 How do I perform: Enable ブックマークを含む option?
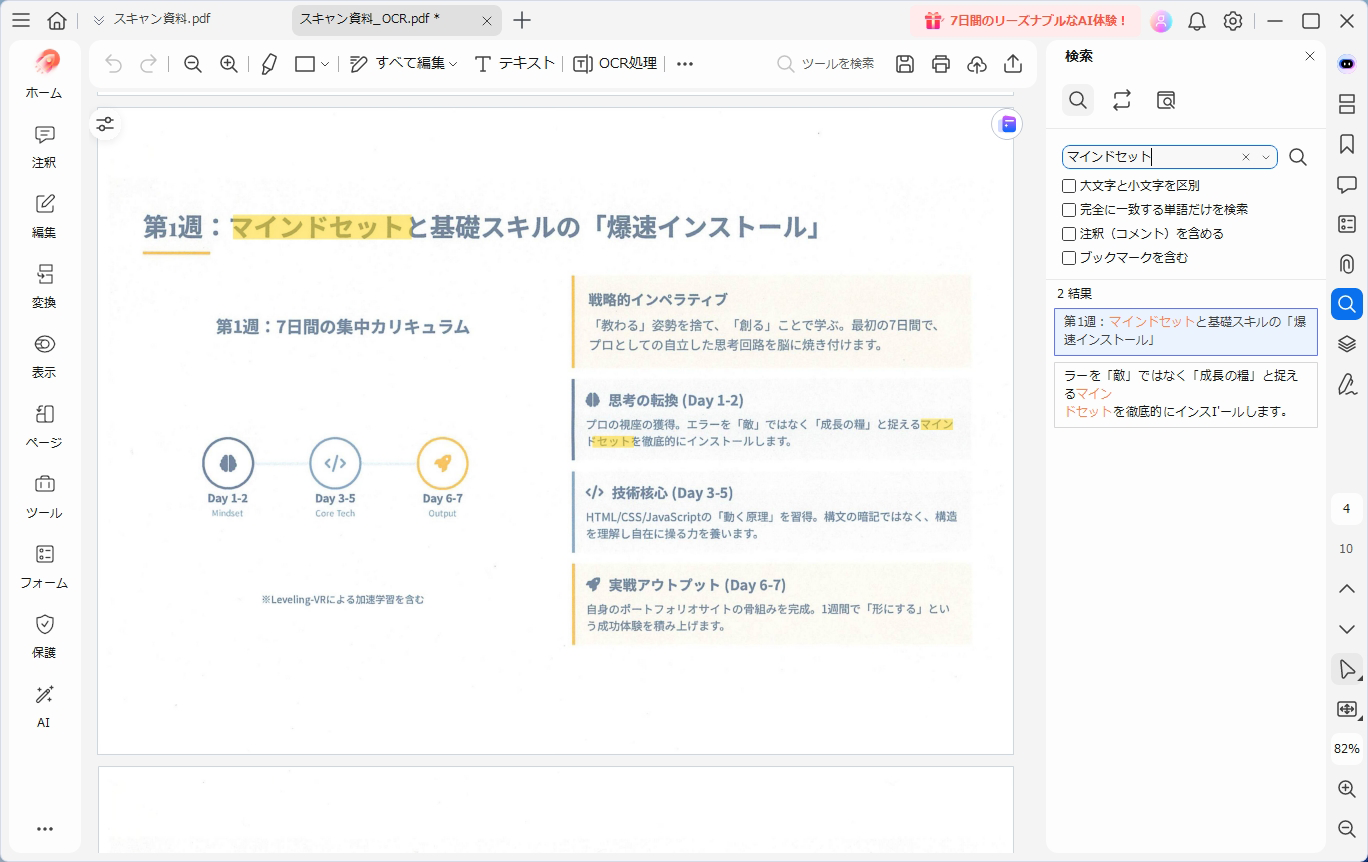pyautogui.click(x=1069, y=257)
